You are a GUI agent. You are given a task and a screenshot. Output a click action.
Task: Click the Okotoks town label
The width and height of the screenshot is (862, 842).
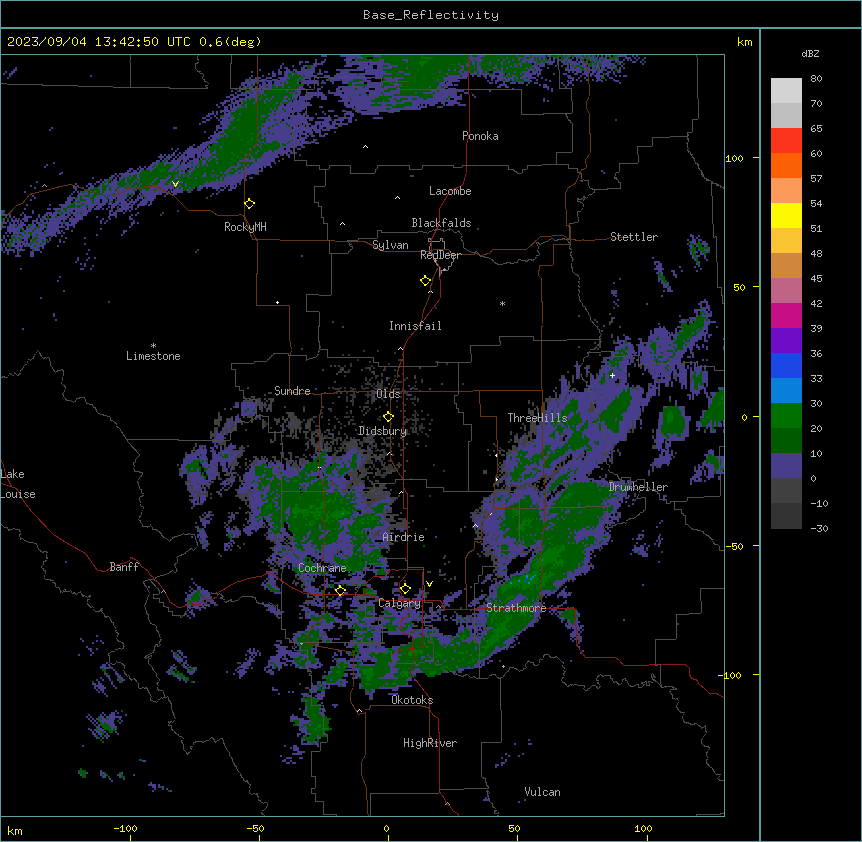(x=412, y=700)
